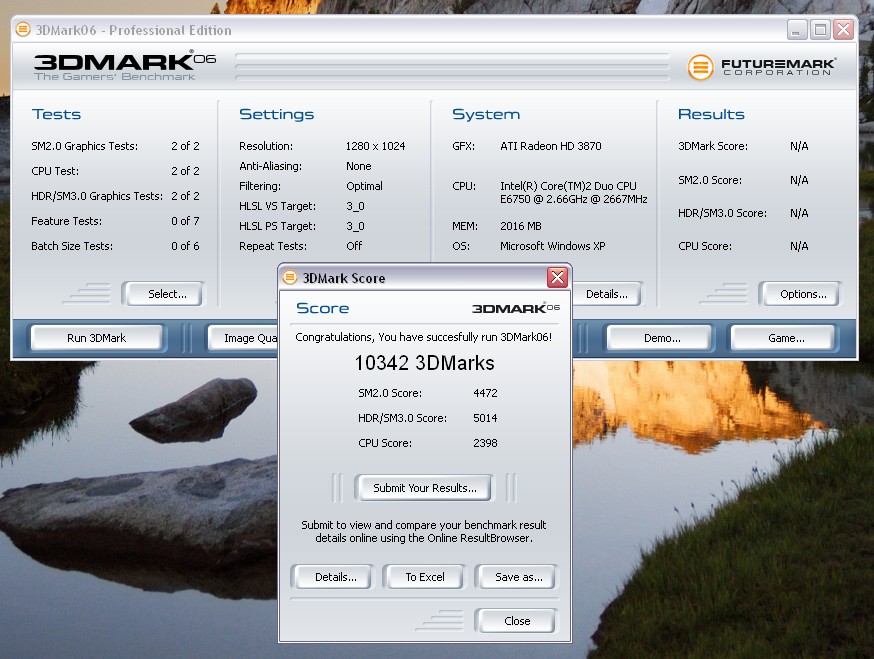Click the 3DMark Score N/A result
The image size is (874, 659).
799,146
